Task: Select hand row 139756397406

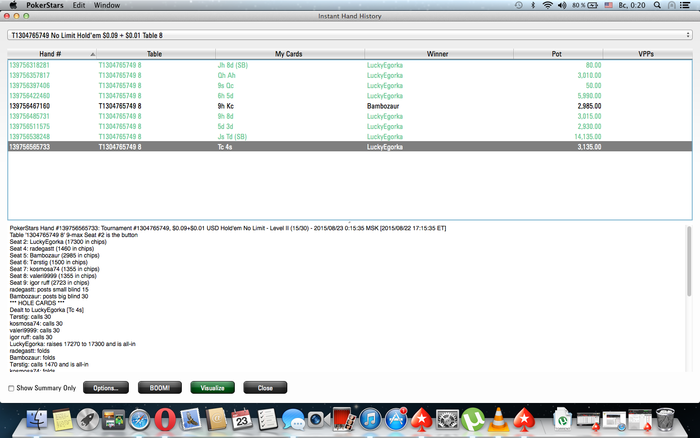Action: [350, 86]
